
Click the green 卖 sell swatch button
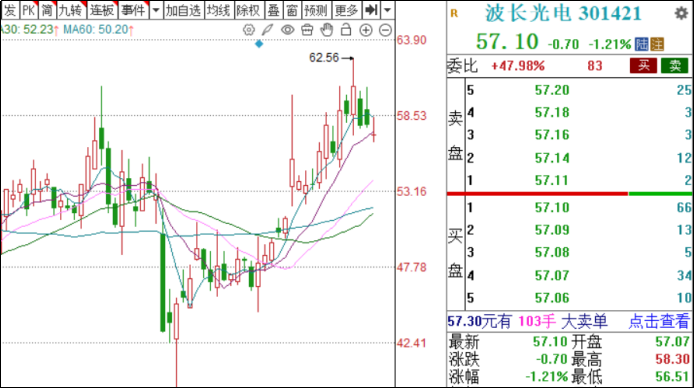(675, 66)
